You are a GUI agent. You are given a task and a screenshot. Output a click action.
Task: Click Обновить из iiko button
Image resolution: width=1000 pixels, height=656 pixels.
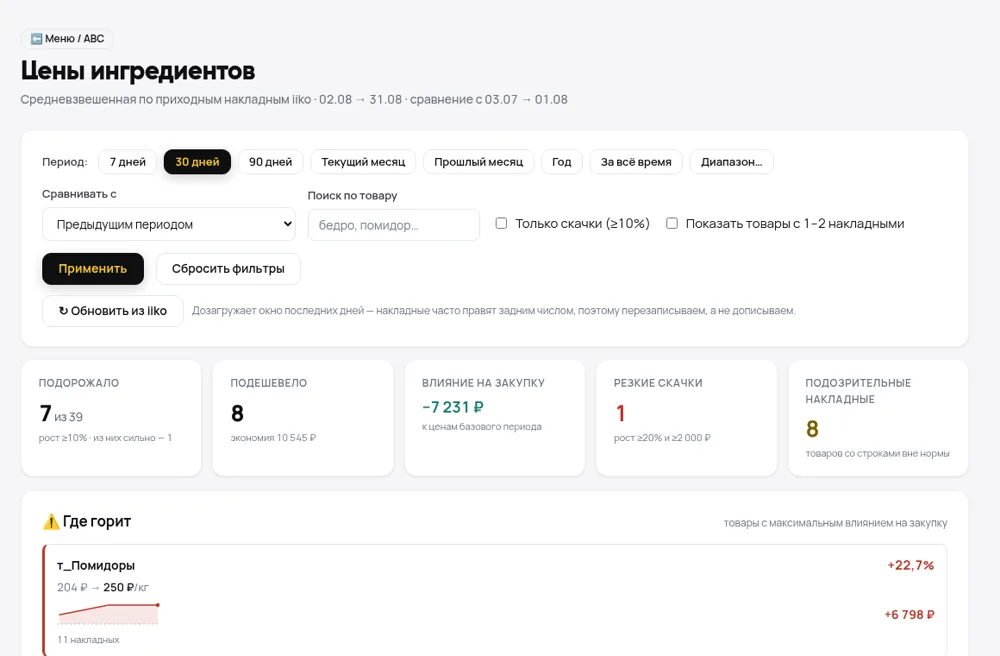tap(113, 311)
